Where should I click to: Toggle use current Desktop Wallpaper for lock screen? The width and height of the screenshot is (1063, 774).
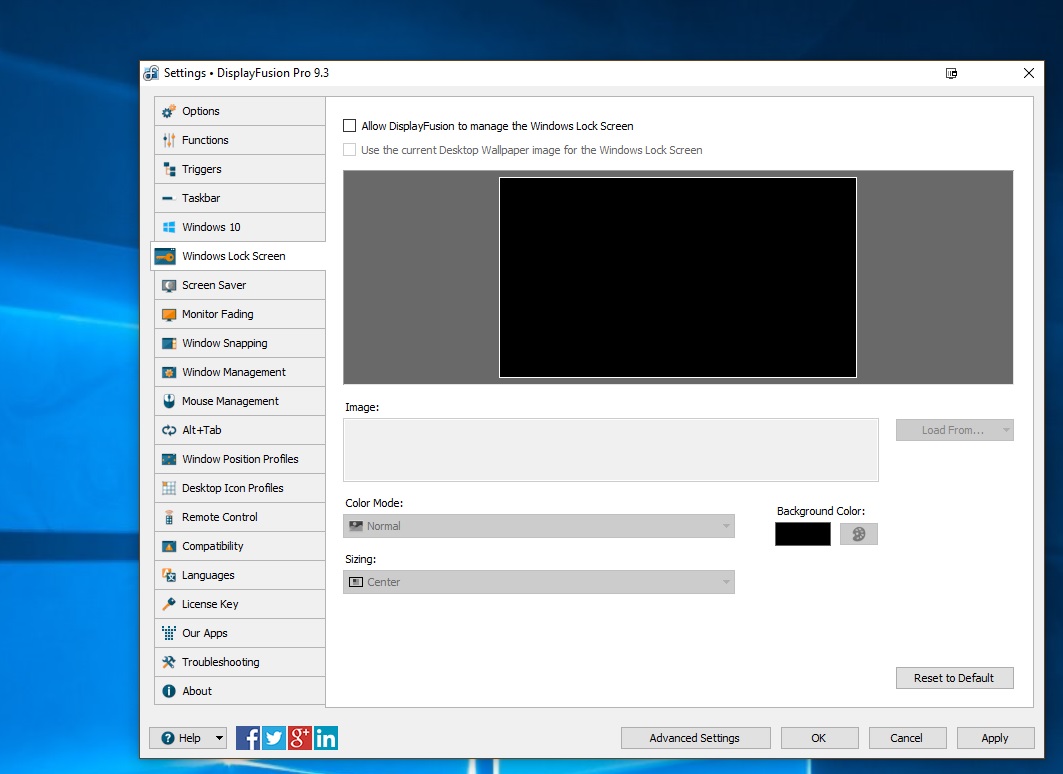pos(350,150)
